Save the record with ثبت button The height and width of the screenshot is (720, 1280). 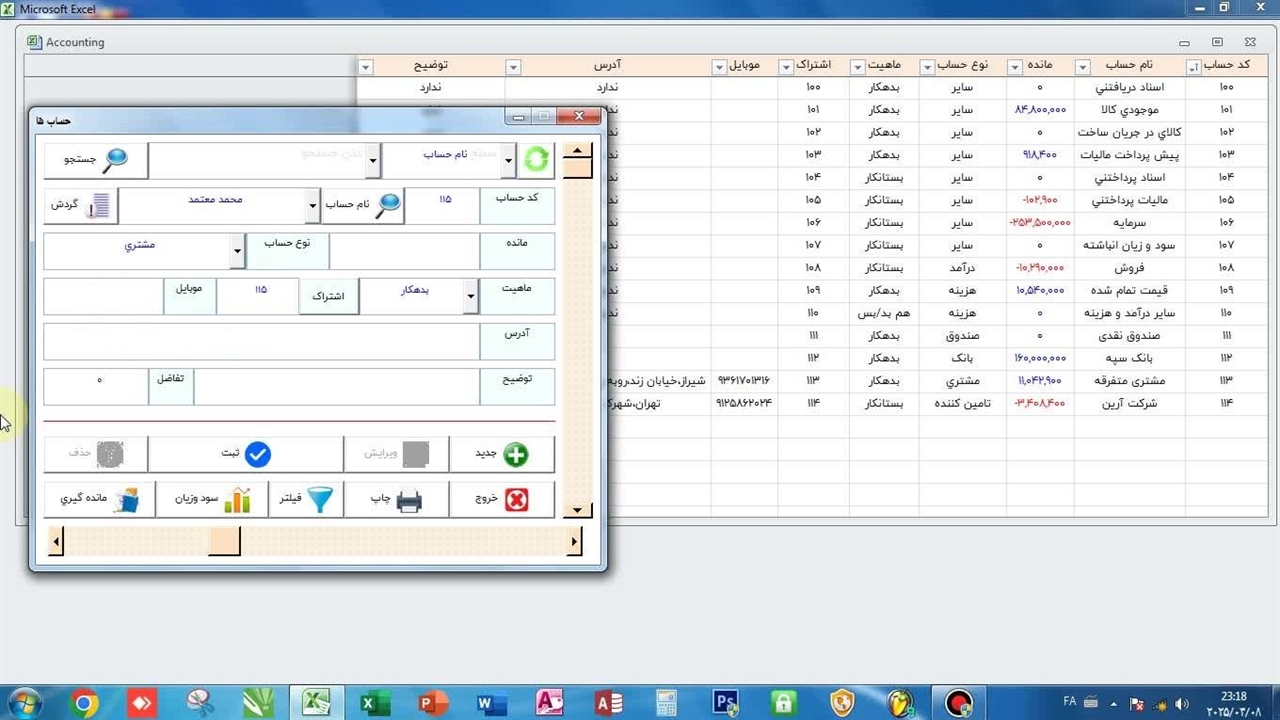point(245,455)
